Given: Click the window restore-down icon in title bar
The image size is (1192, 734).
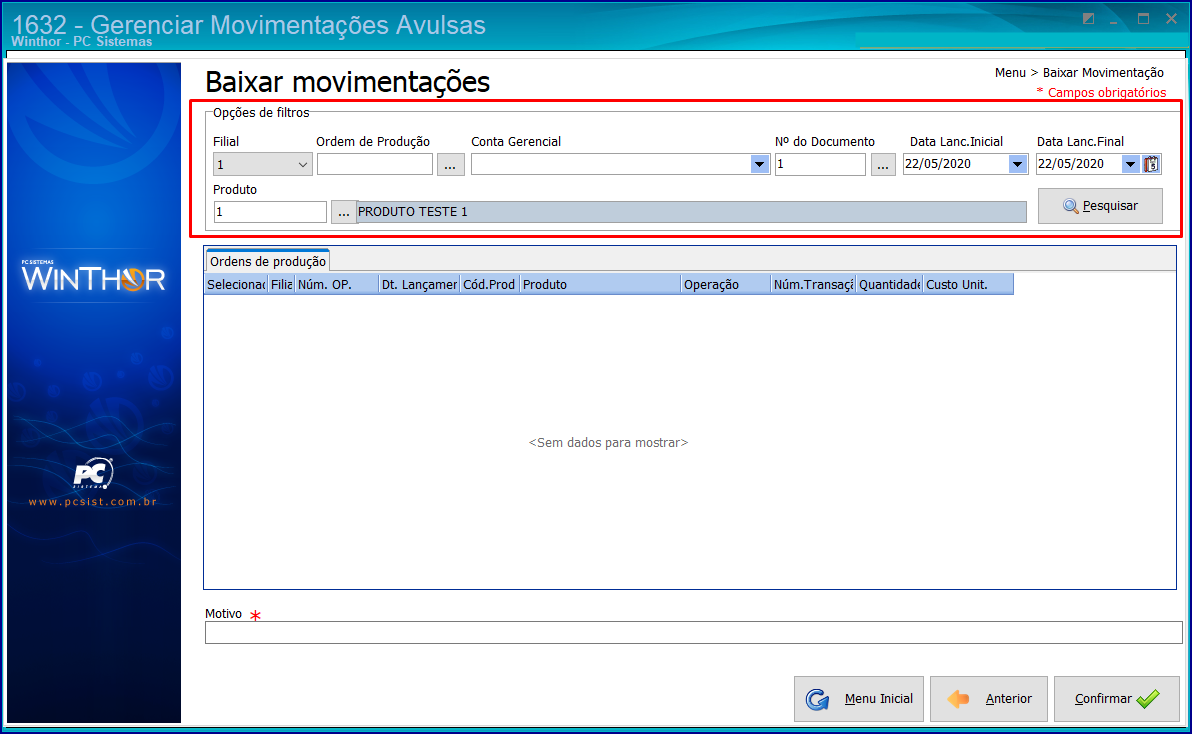Looking at the screenshot, I should tap(1089, 19).
